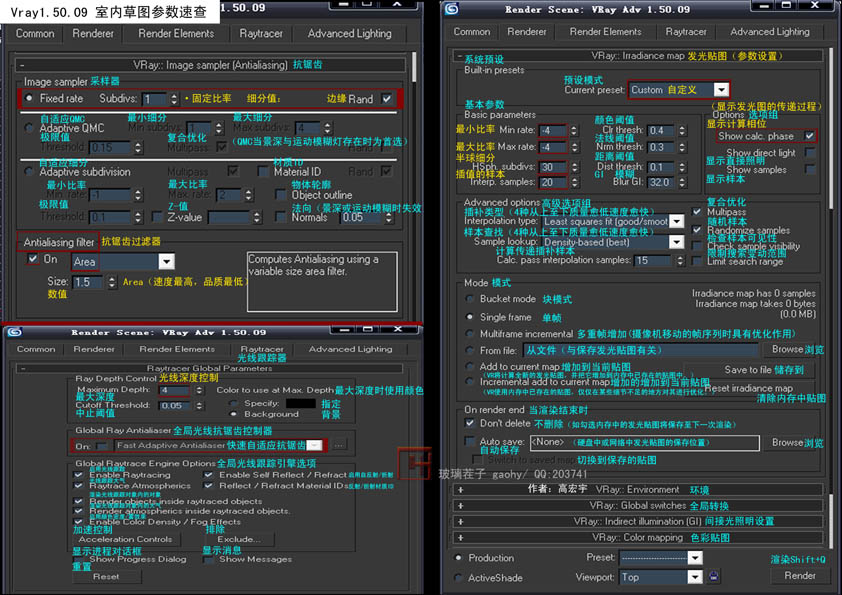Collapse the Raytracer Global Parameters rollout
842x595 pixels.
209,368
